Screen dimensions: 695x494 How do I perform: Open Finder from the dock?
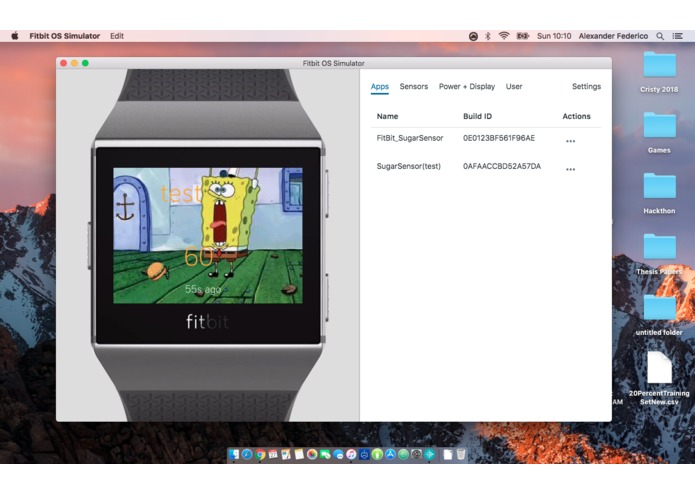pyautogui.click(x=234, y=454)
